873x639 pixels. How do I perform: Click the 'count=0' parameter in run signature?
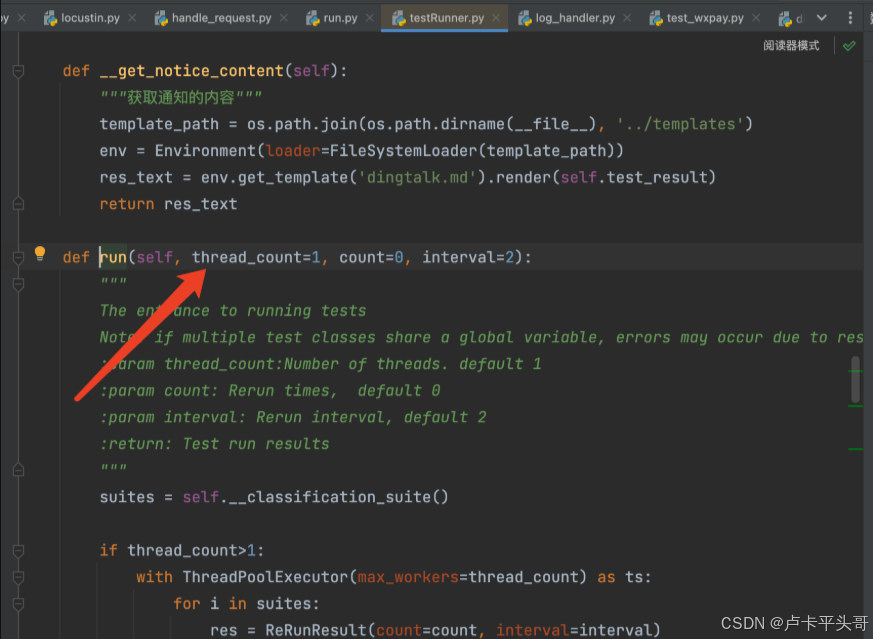click(371, 257)
